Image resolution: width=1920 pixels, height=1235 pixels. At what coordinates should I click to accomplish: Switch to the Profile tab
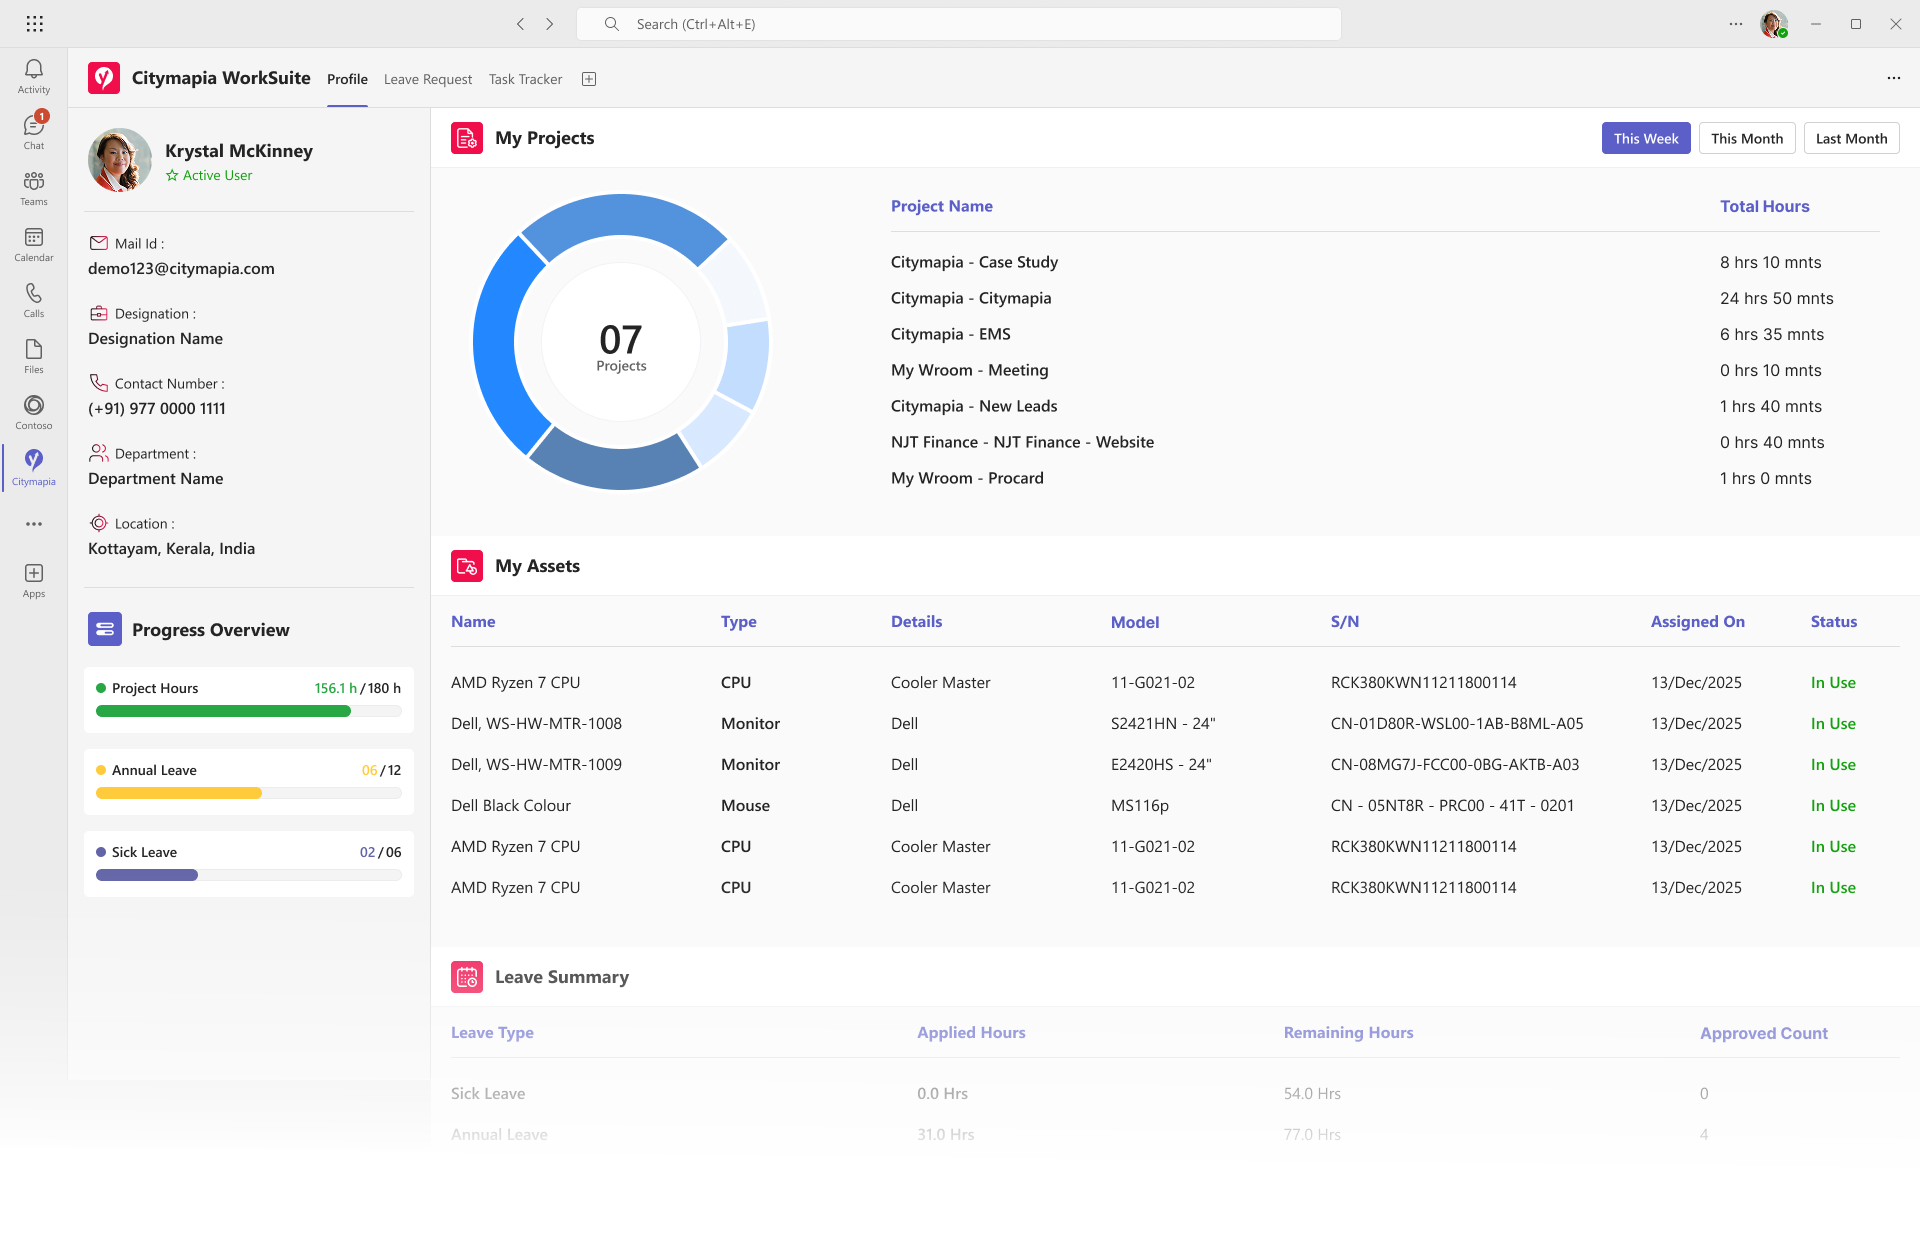[x=347, y=79]
